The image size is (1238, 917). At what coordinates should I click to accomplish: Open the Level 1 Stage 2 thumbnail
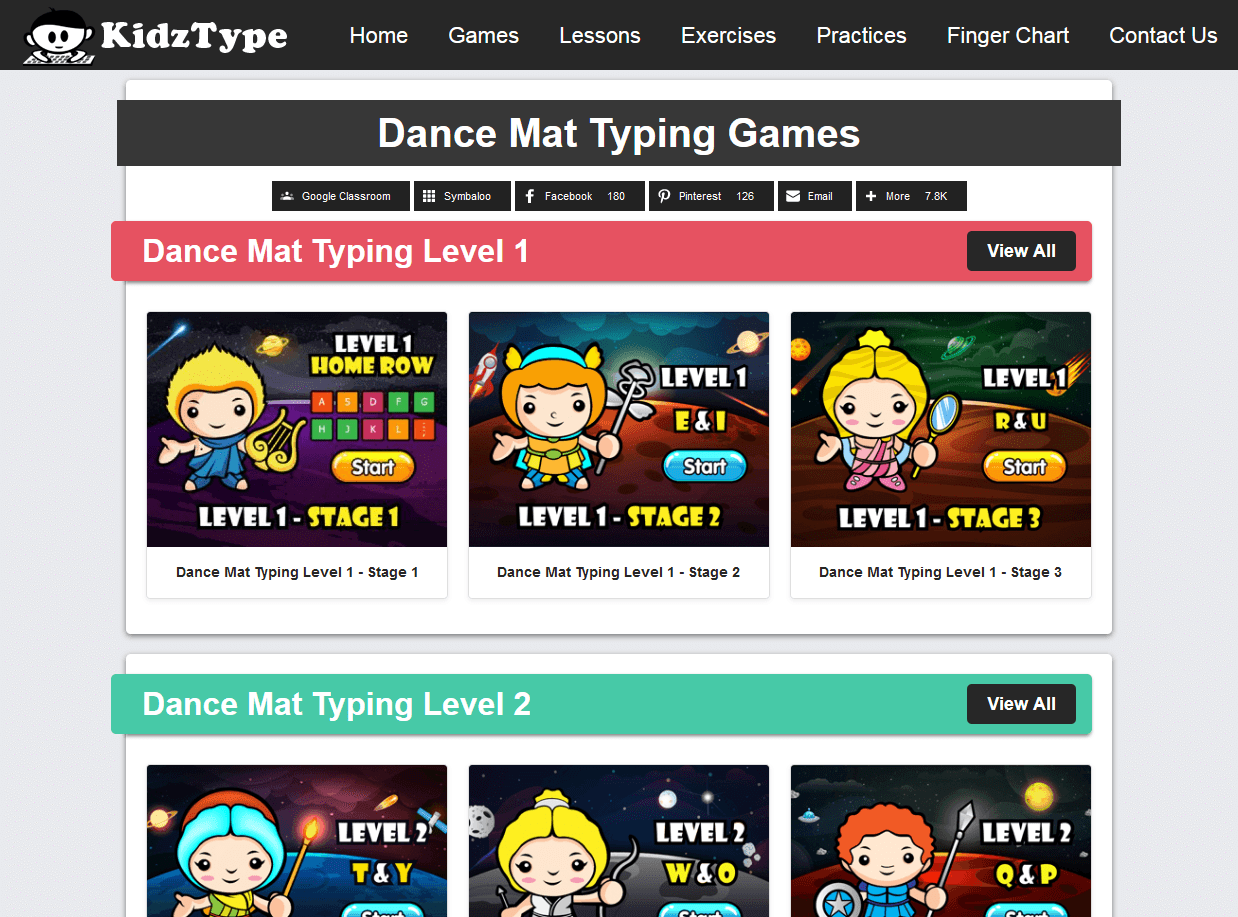(619, 429)
